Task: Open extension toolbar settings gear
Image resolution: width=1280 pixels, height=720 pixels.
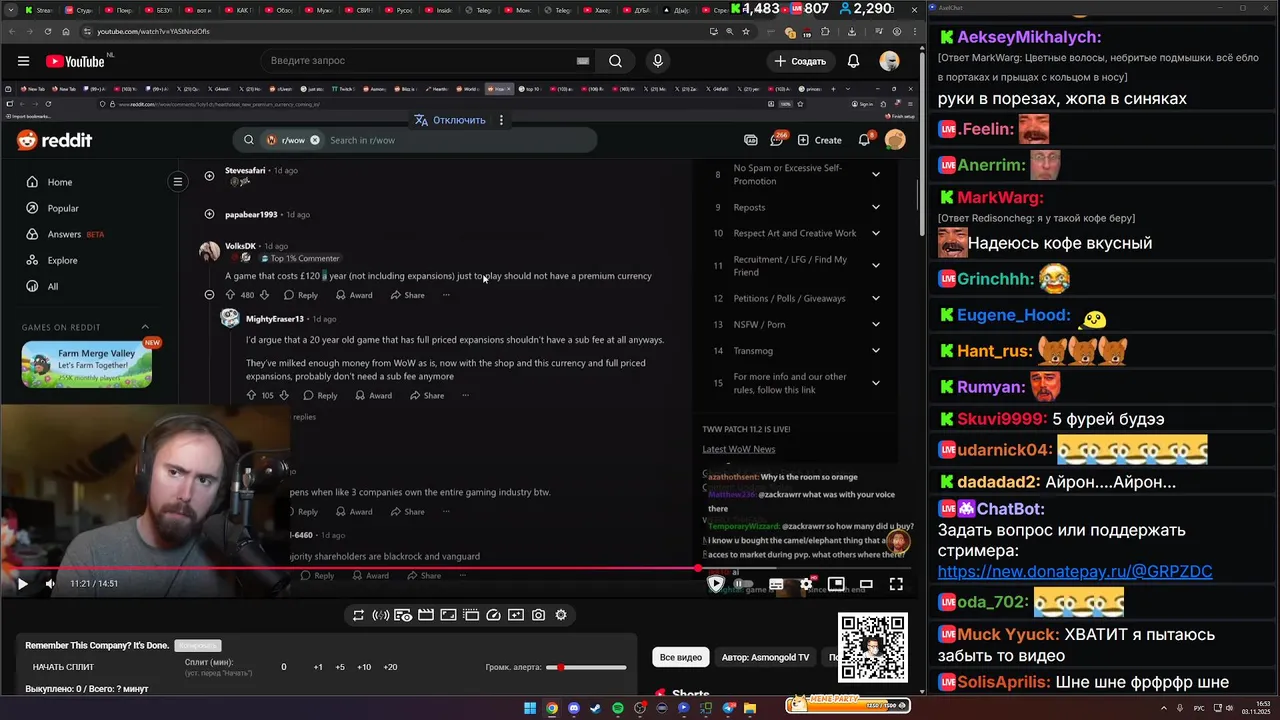Action: (x=561, y=615)
